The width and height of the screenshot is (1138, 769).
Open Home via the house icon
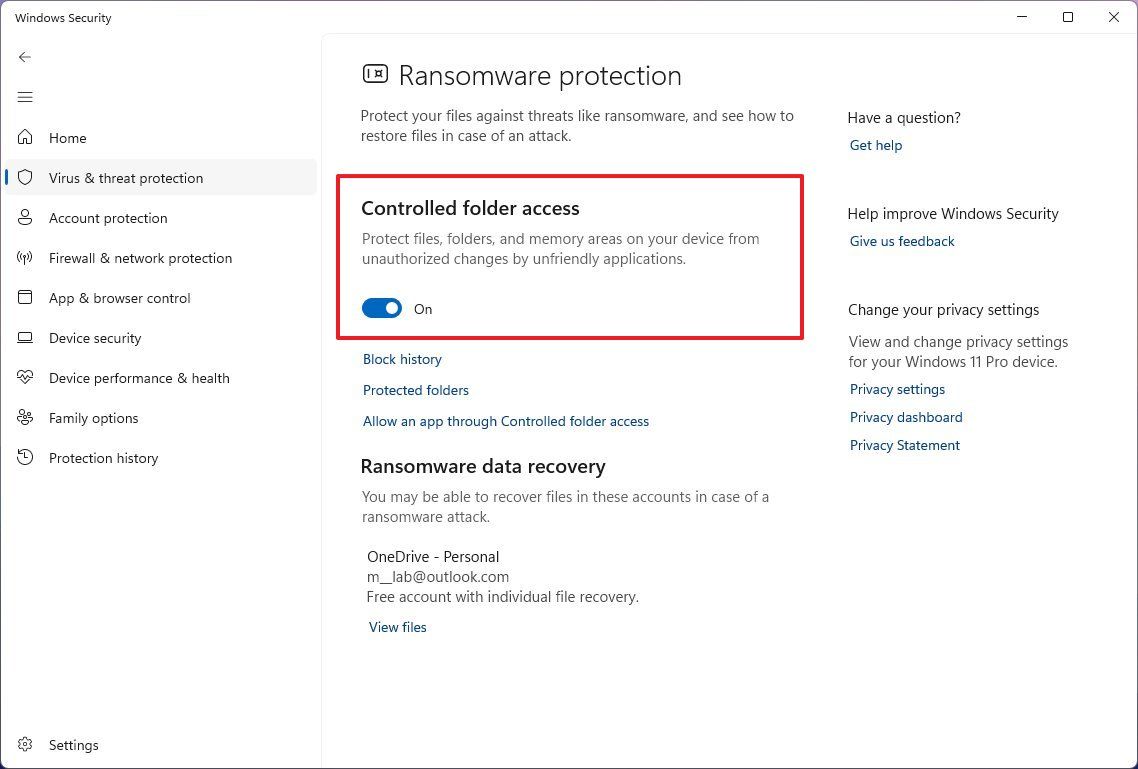(25, 138)
